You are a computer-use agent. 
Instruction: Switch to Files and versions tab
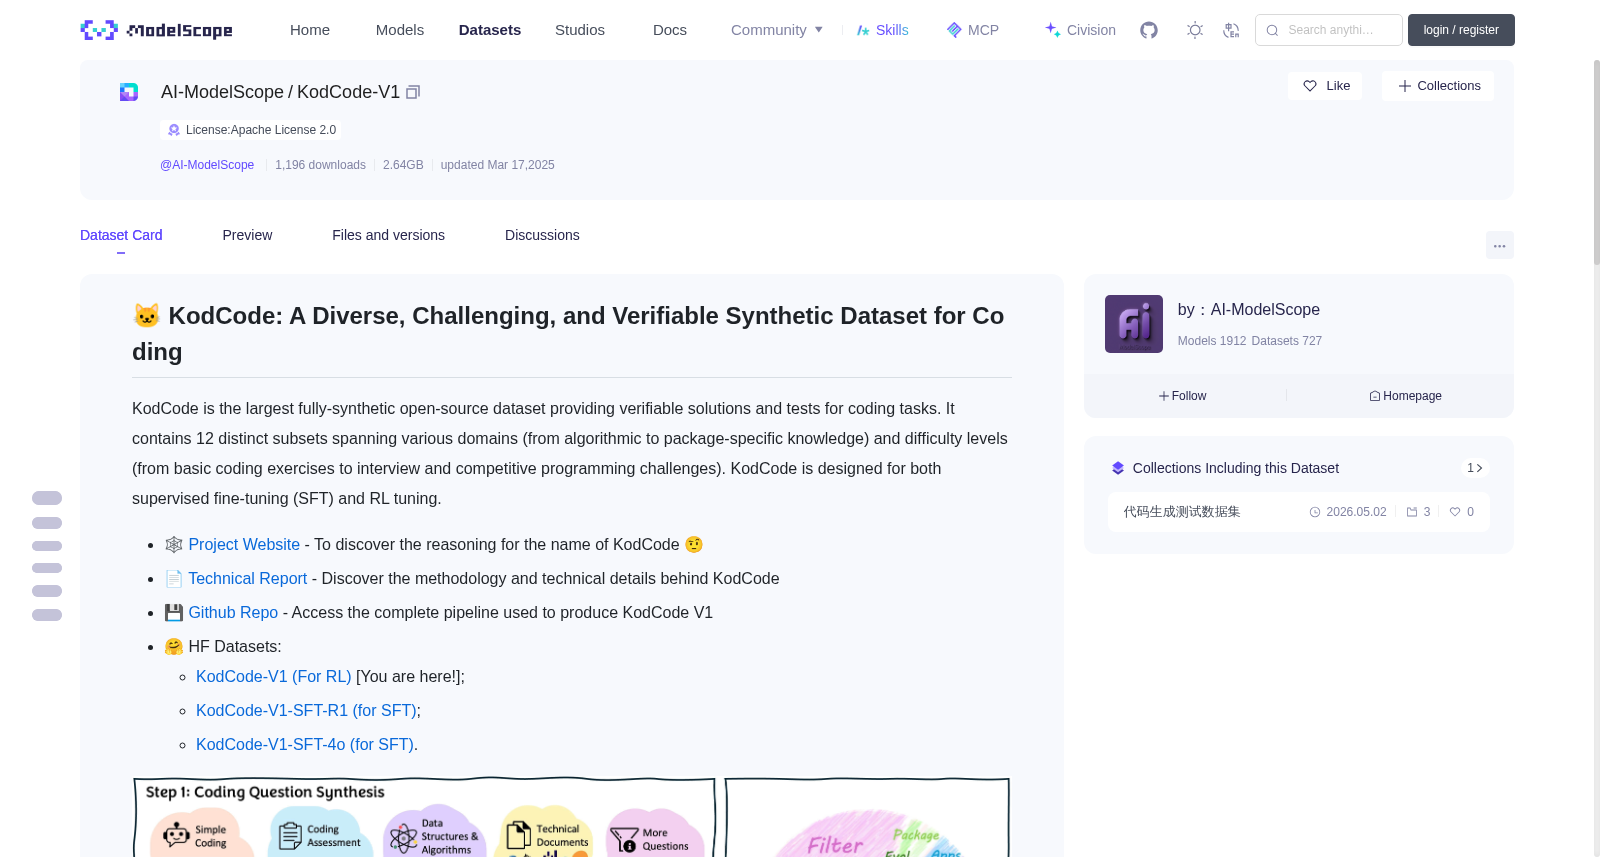388,235
